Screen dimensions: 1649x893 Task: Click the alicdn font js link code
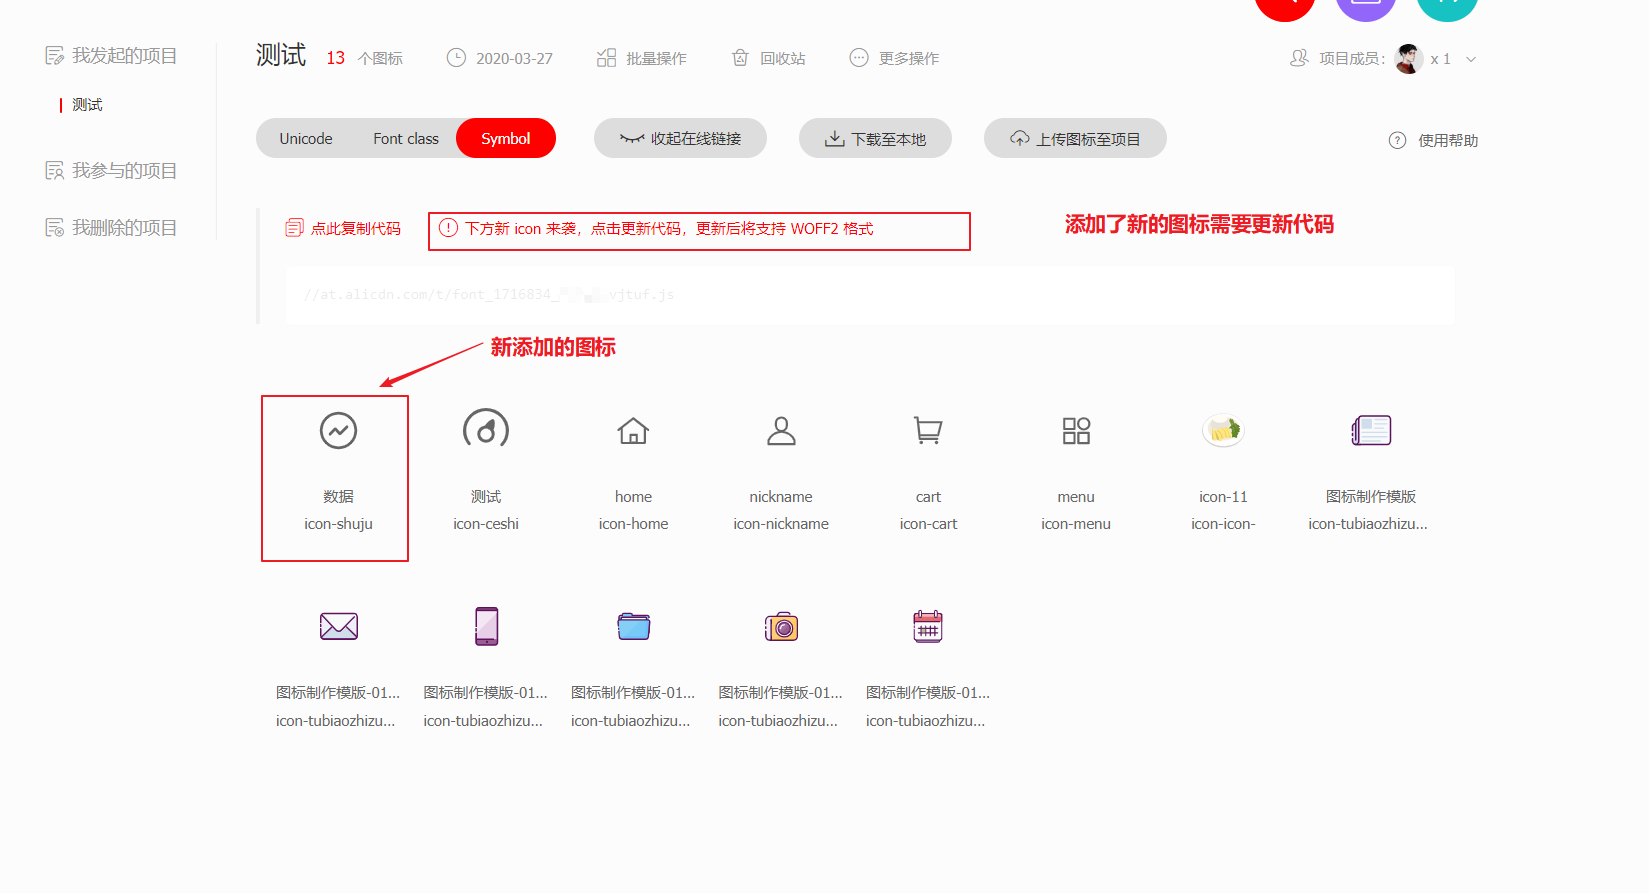pyautogui.click(x=489, y=294)
